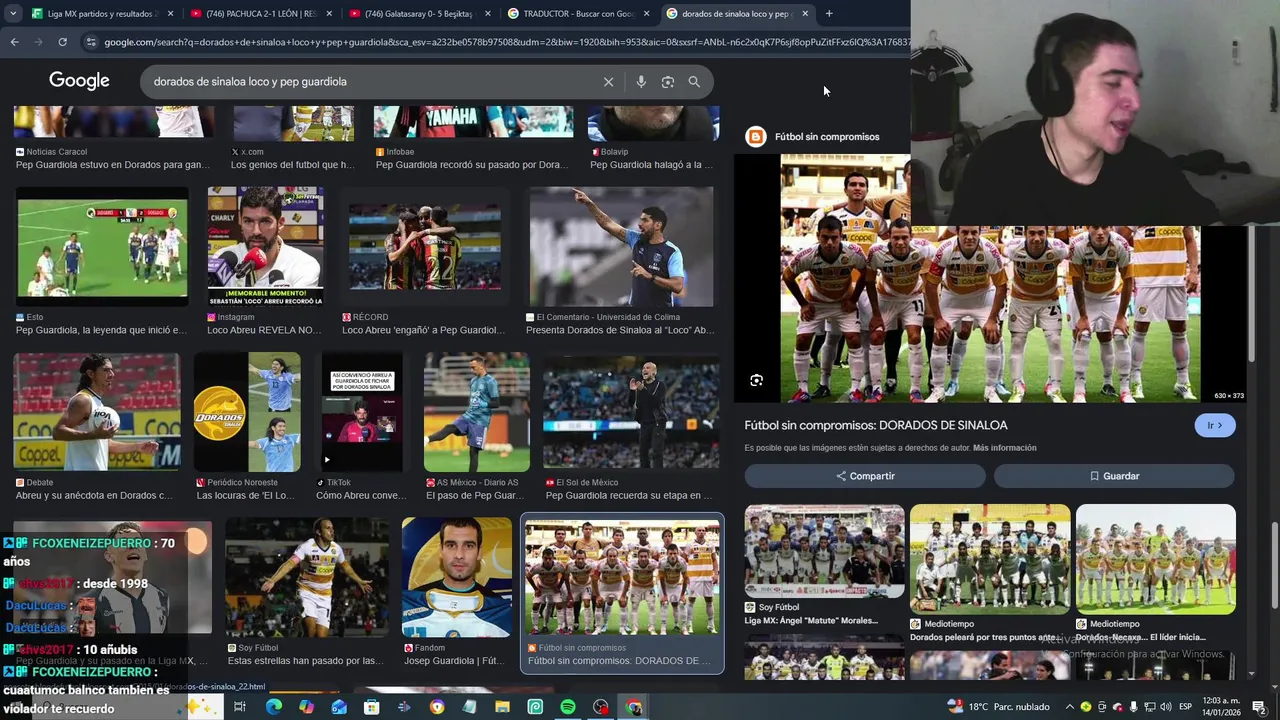Open the selected Fútbol sin compromisos result thumbnail
Viewport: 1280px width, 720px height.
click(622, 577)
